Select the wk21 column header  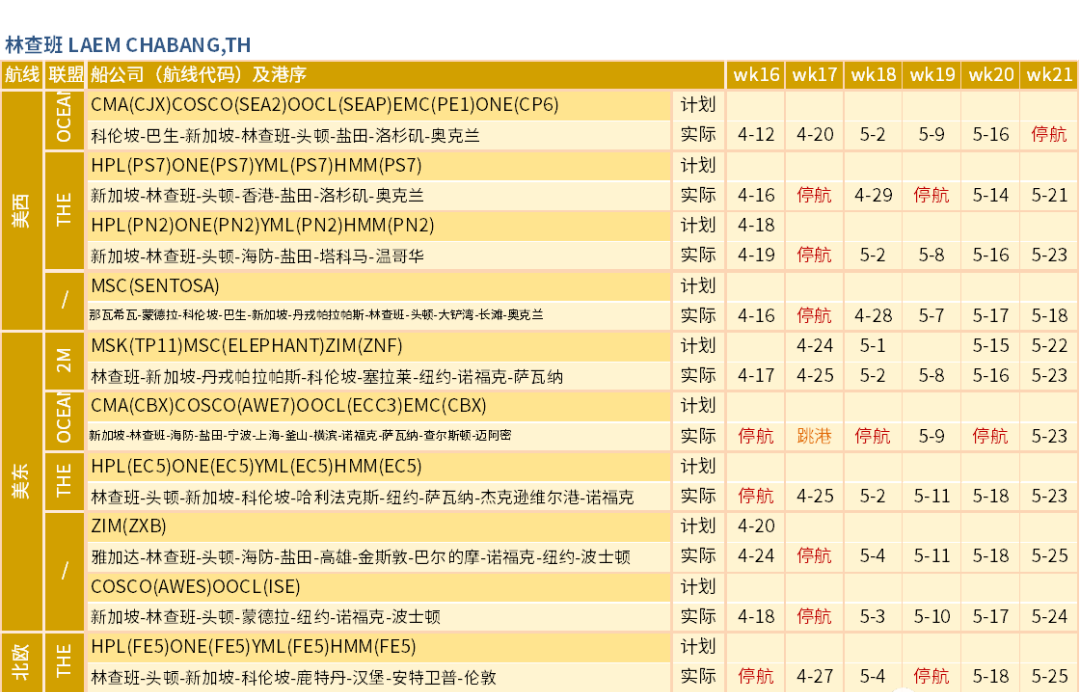point(1050,75)
